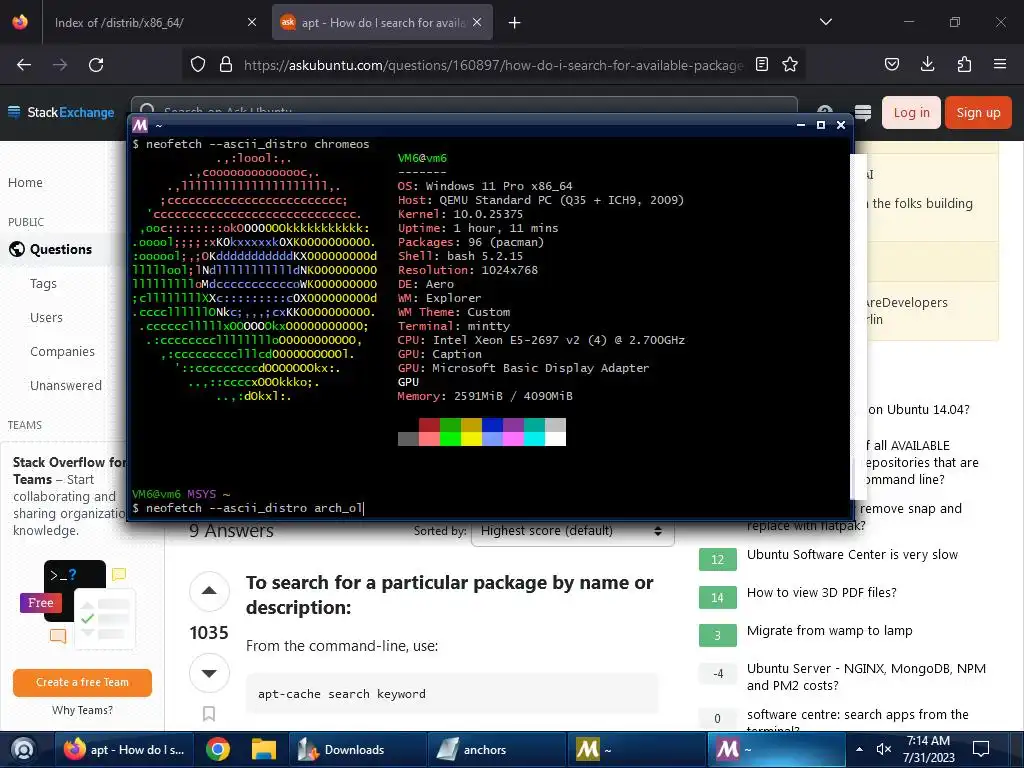Image resolution: width=1024 pixels, height=768 pixels.
Task: Open the tracking protection shield icon
Action: [198, 64]
